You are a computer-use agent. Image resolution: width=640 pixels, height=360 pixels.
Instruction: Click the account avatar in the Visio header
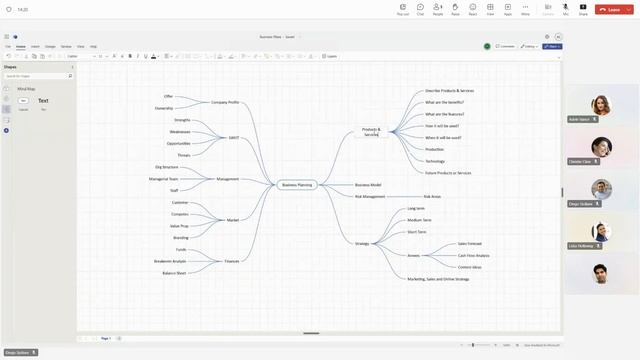[x=558, y=37]
